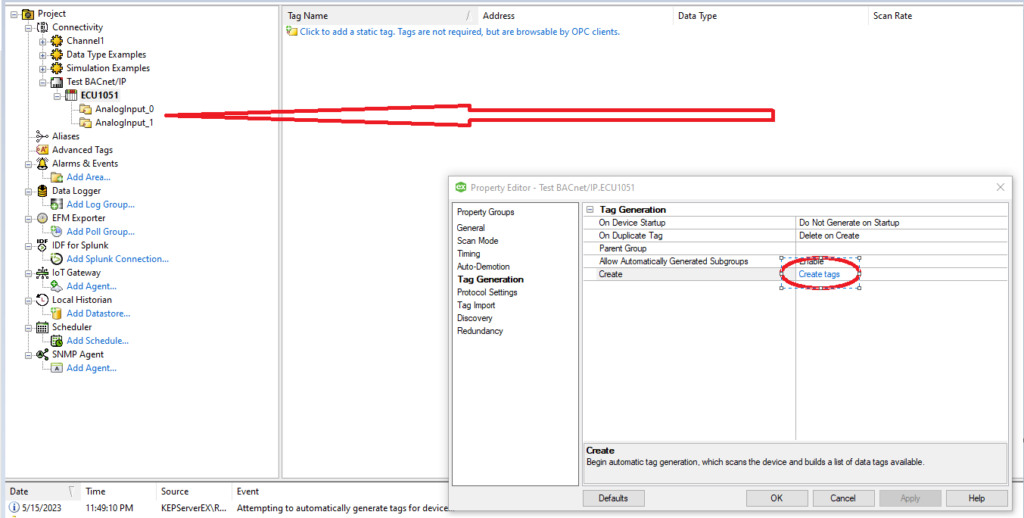Expand the Simulation Examples node
1024x518 pixels.
[42, 69]
